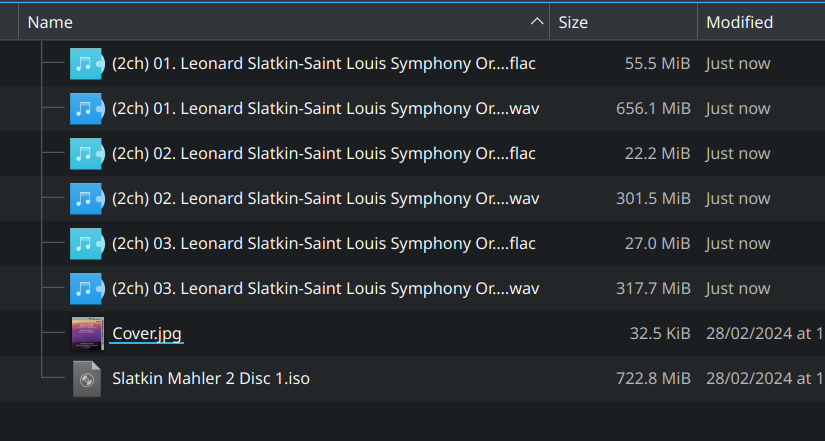Click the track 01 wav audio file icon
Image resolution: width=825 pixels, height=441 pixels.
(87, 108)
